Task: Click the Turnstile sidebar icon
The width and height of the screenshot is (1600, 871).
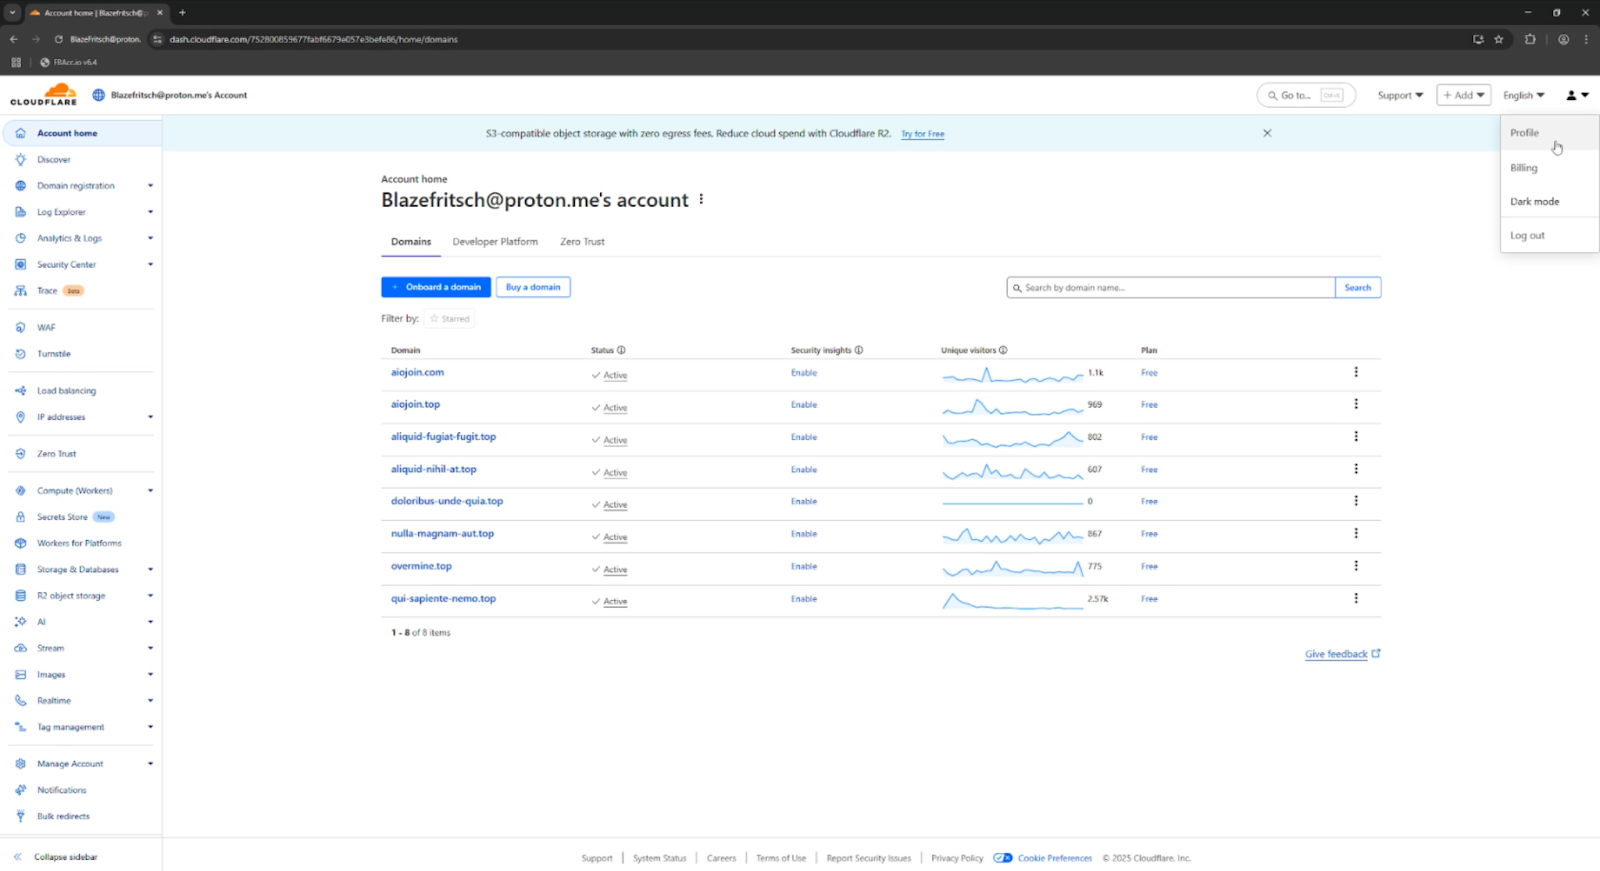Action: click(x=20, y=354)
